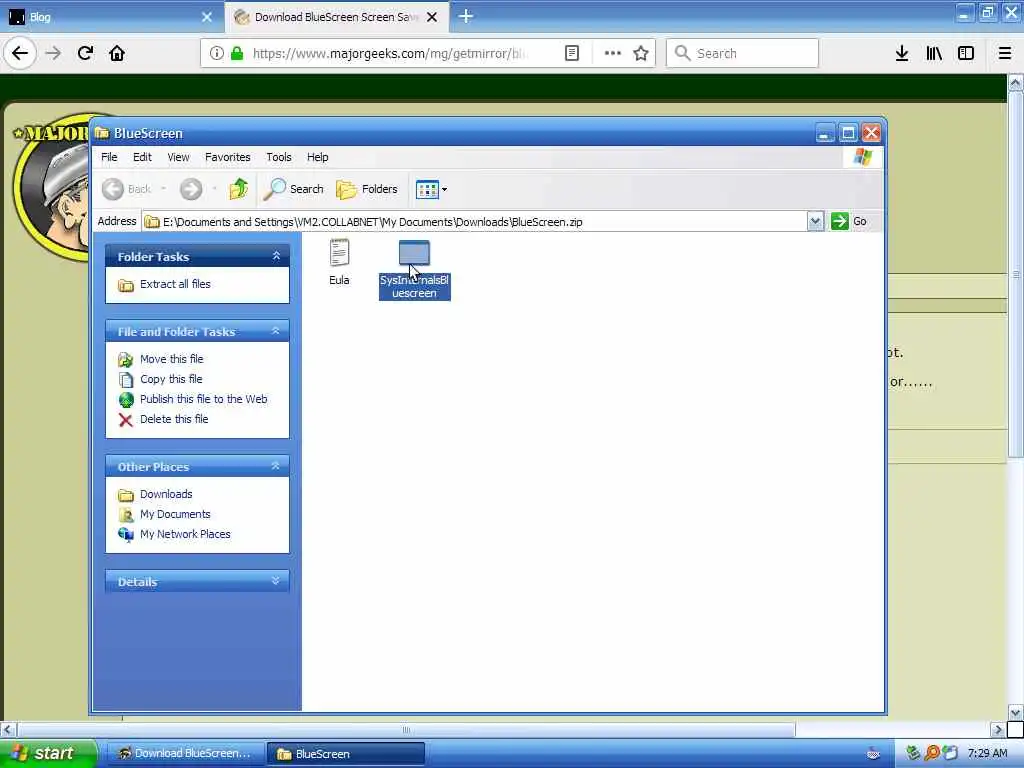Viewport: 1024px width, 768px height.
Task: Click Firefox vertical scrollbar down arrow
Action: [x=1016, y=712]
